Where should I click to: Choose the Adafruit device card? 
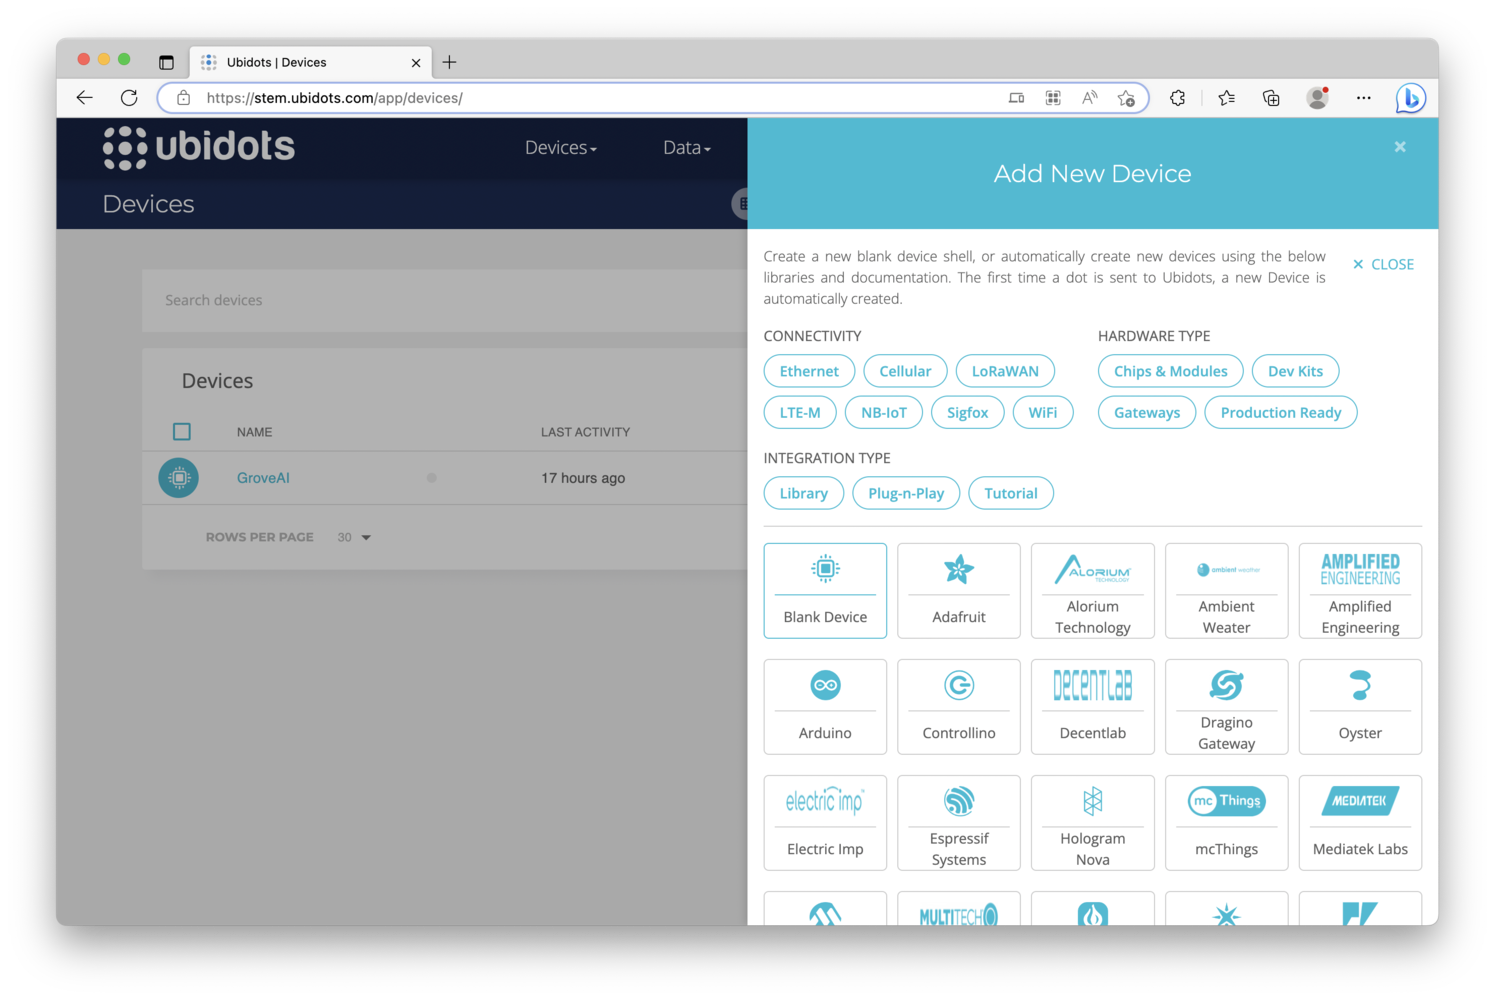(x=959, y=590)
